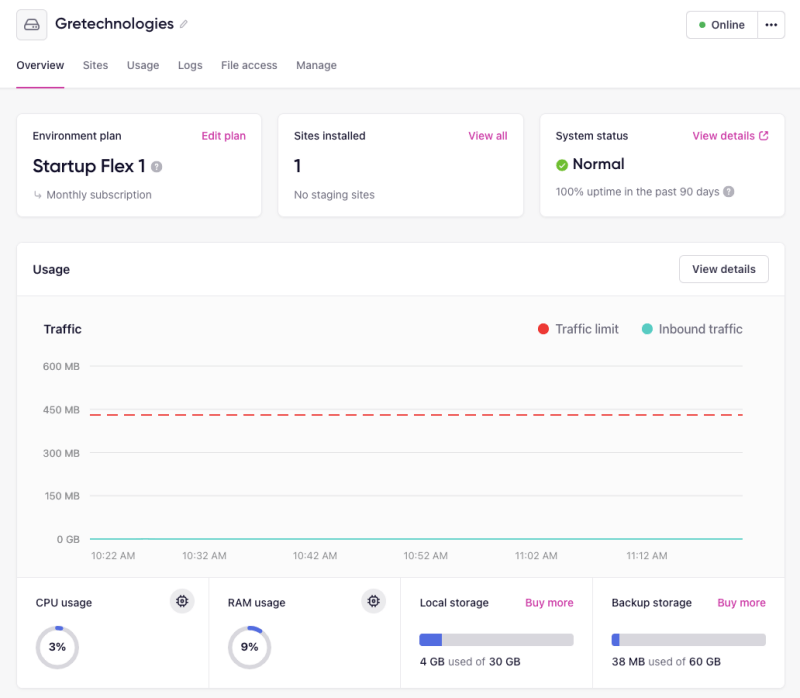Click the Online status badge
This screenshot has width=800, height=698.
[721, 24]
